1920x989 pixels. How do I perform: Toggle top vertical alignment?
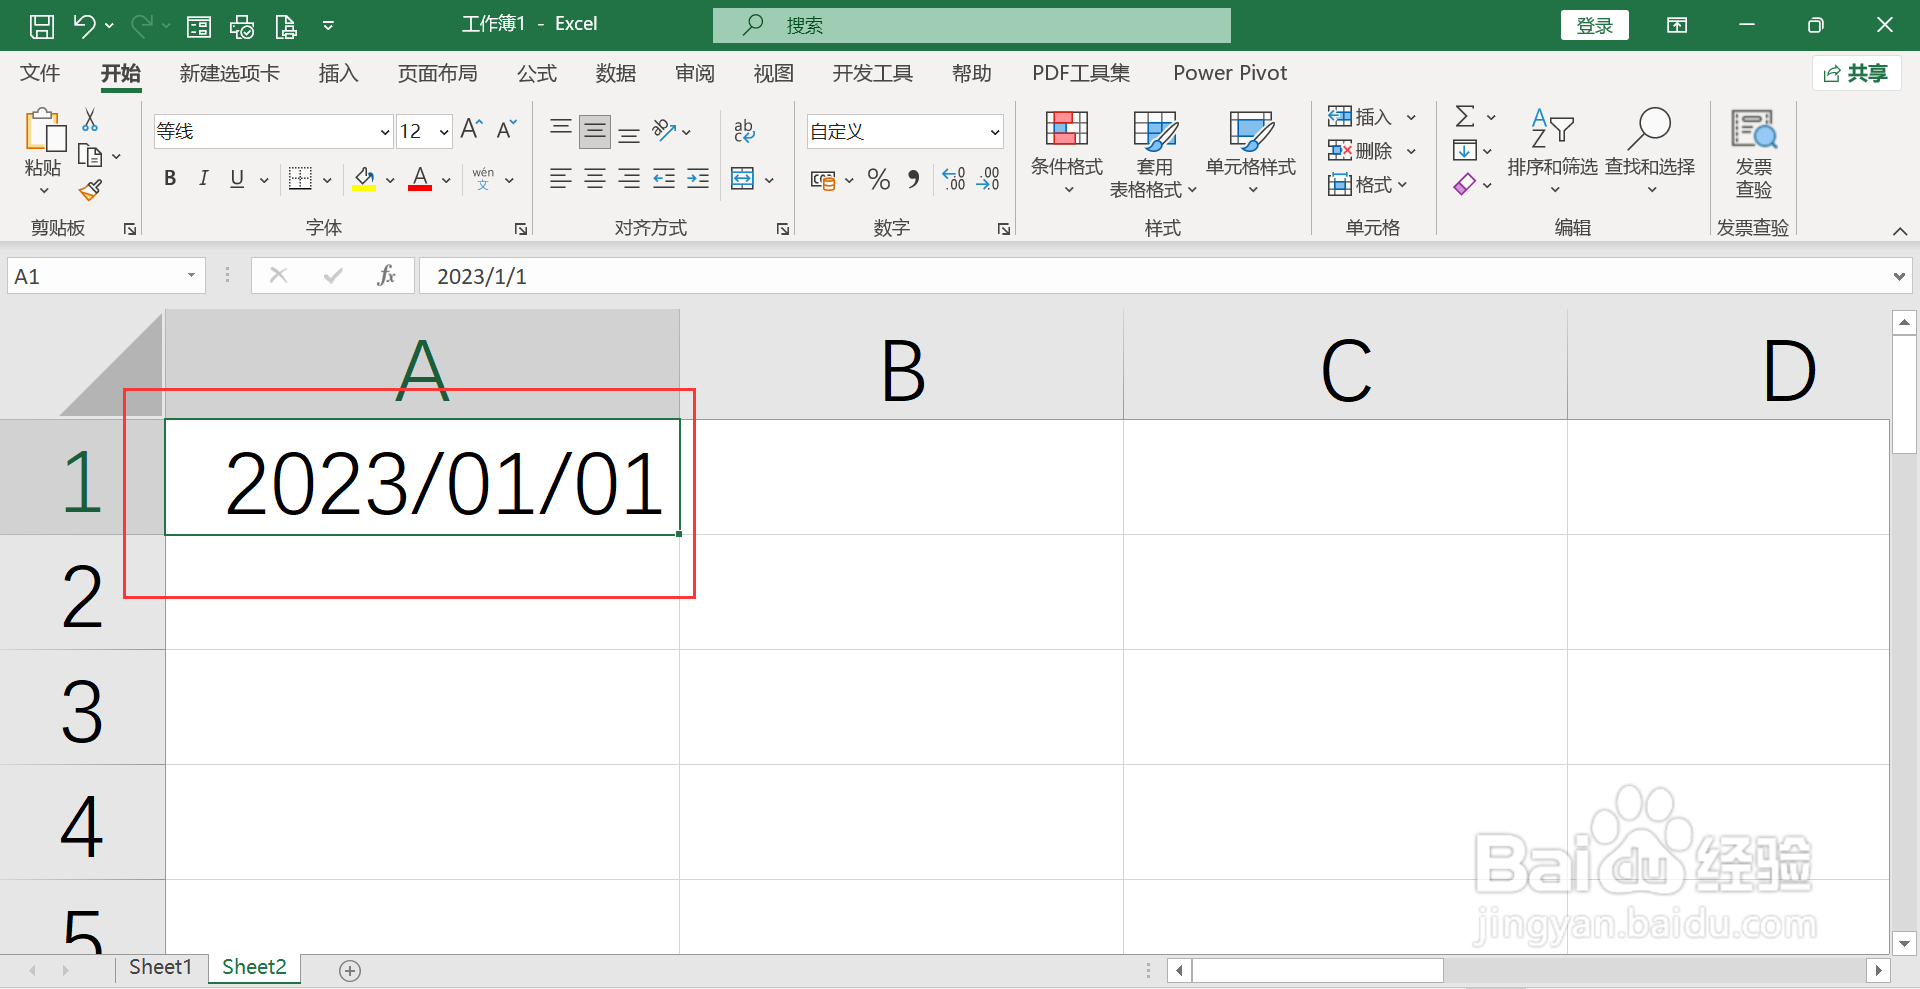click(x=561, y=131)
